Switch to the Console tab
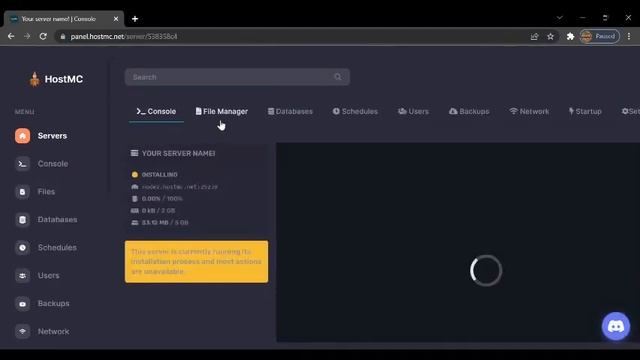This screenshot has height=360, width=640. [x=156, y=111]
